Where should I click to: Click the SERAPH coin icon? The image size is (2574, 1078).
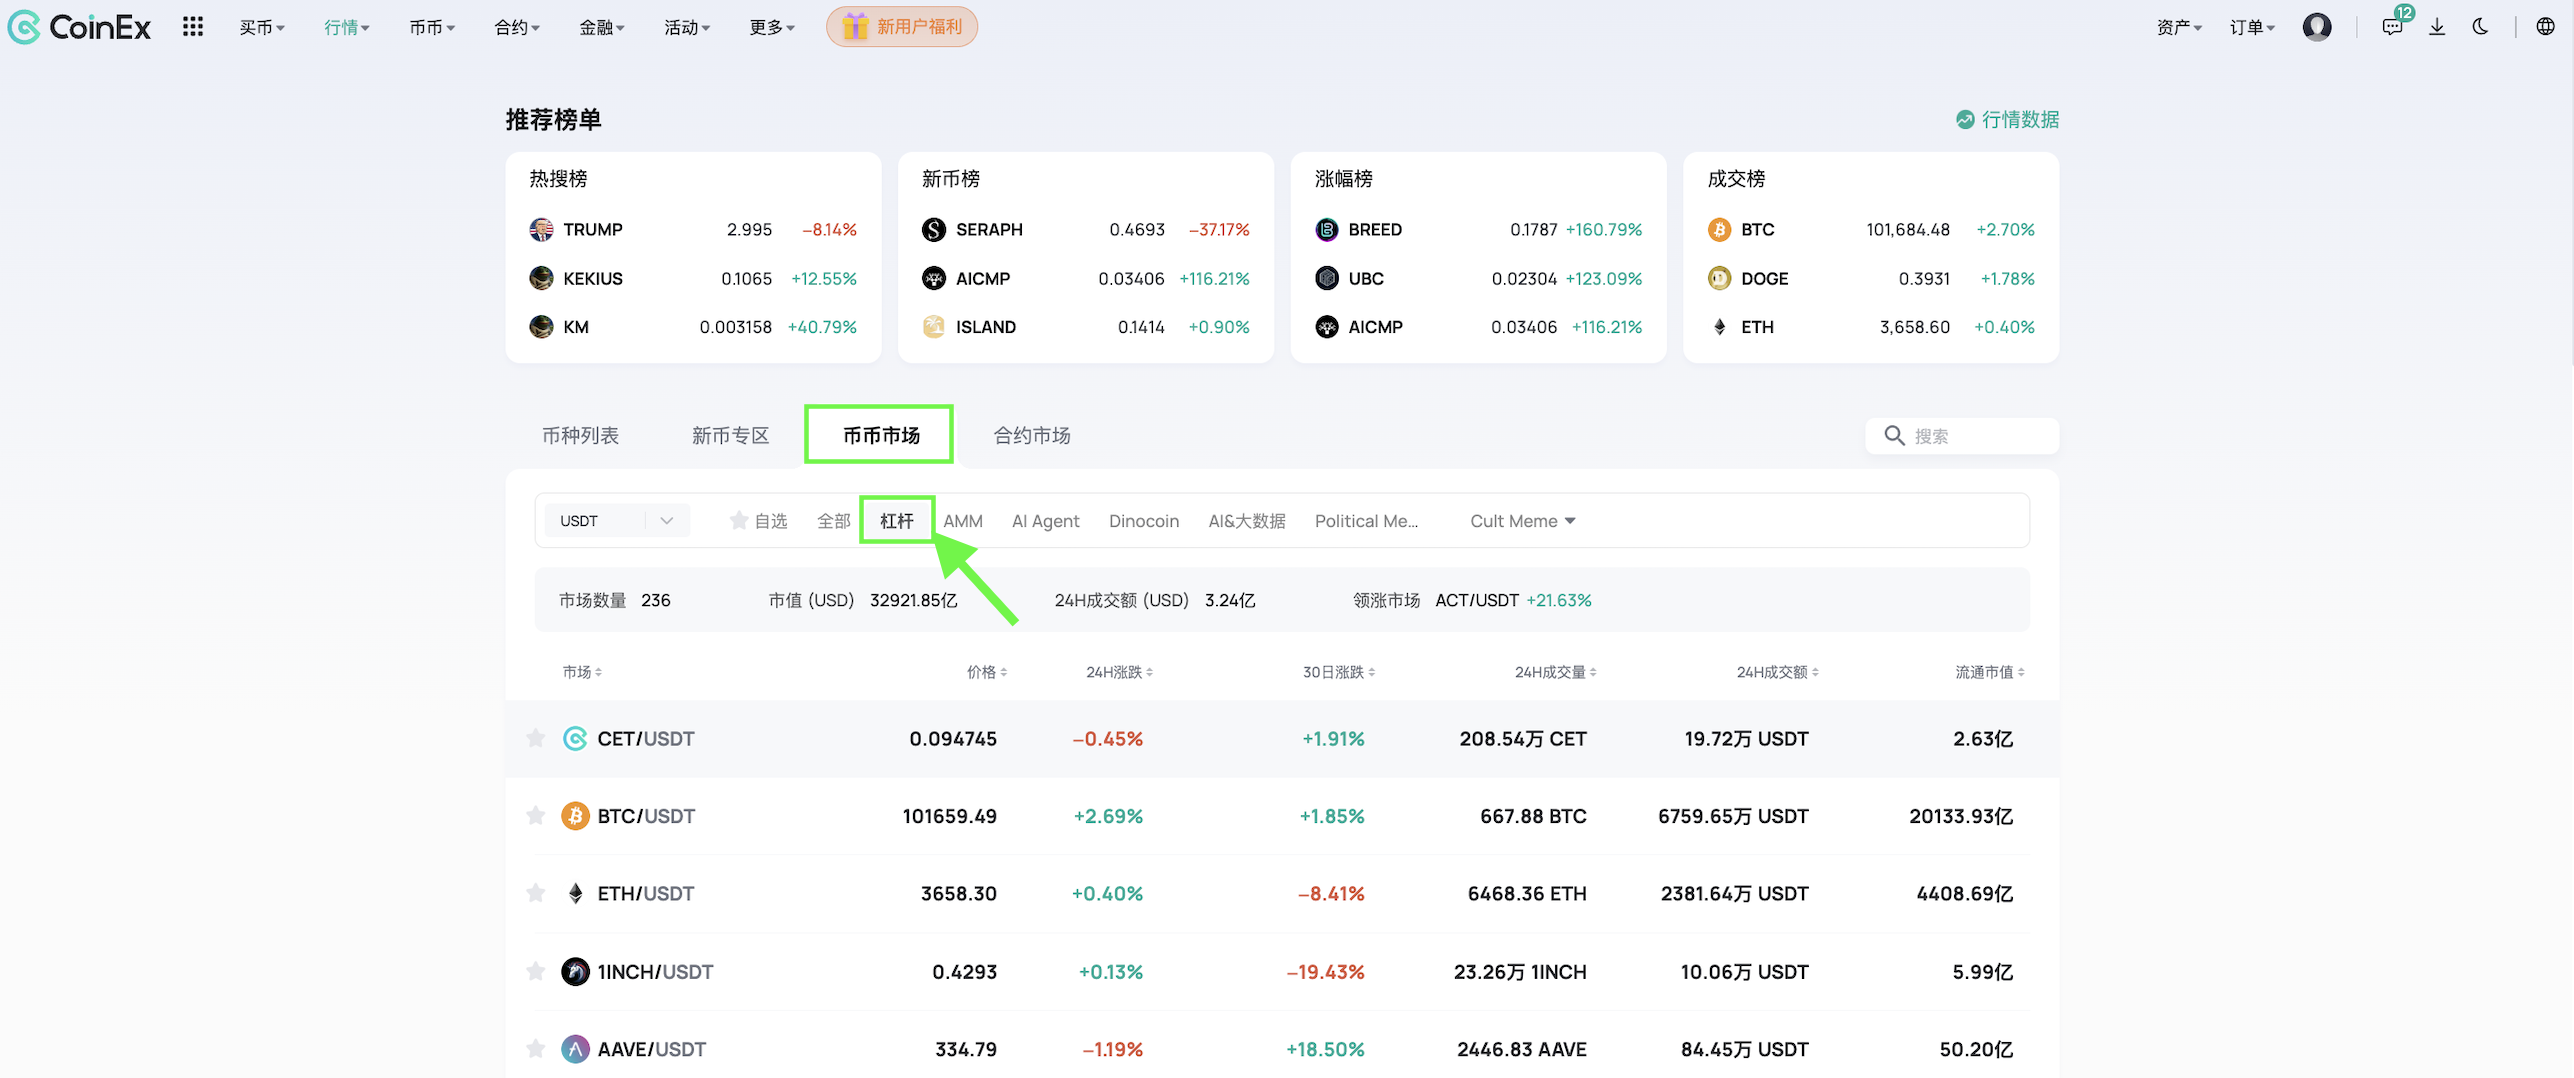point(933,230)
